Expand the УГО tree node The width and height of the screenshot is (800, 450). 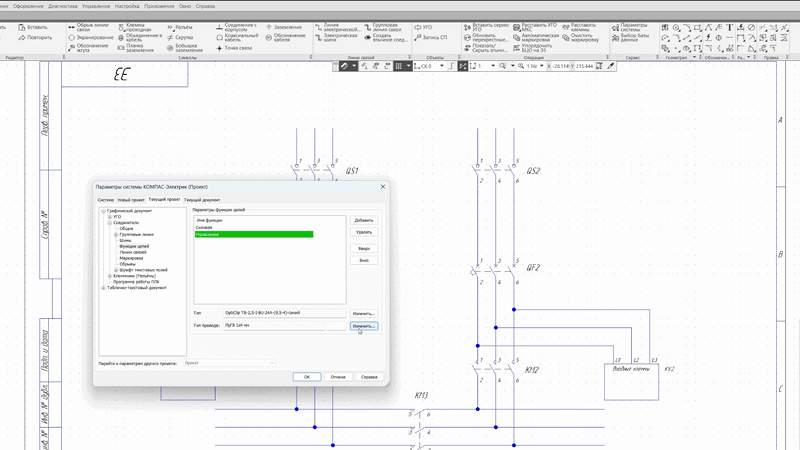[x=110, y=217]
